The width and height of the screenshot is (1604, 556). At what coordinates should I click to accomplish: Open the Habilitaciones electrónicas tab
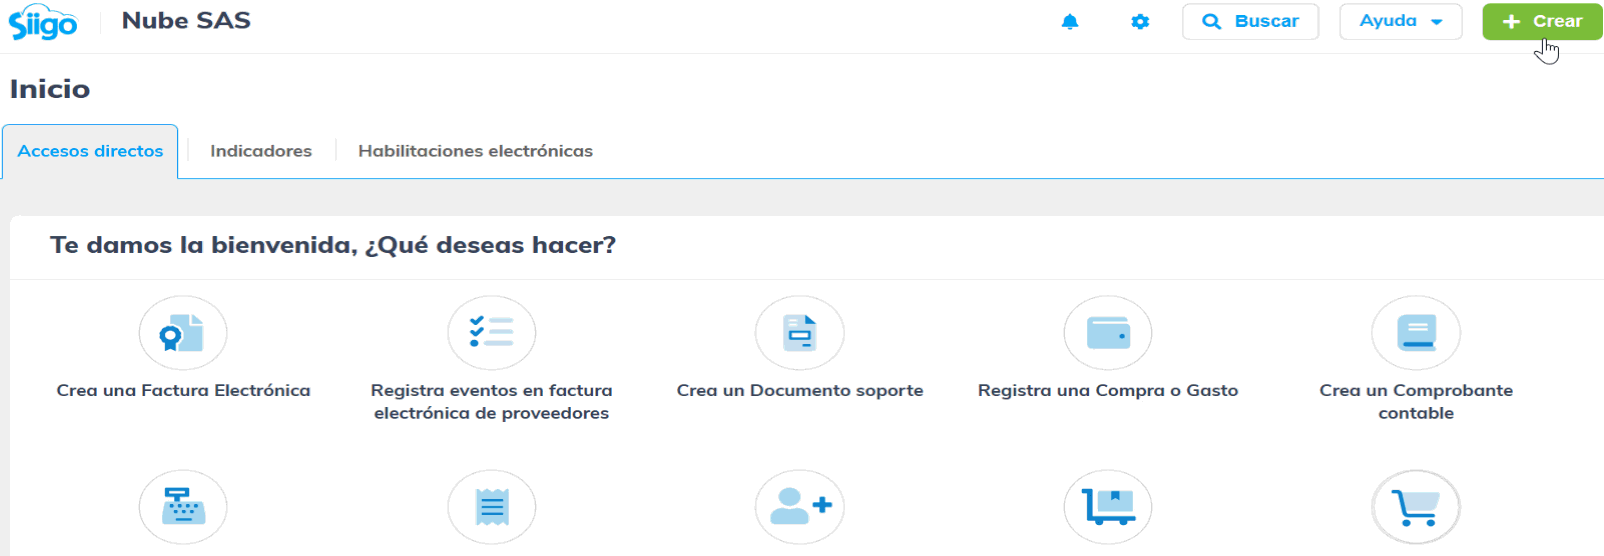(475, 151)
